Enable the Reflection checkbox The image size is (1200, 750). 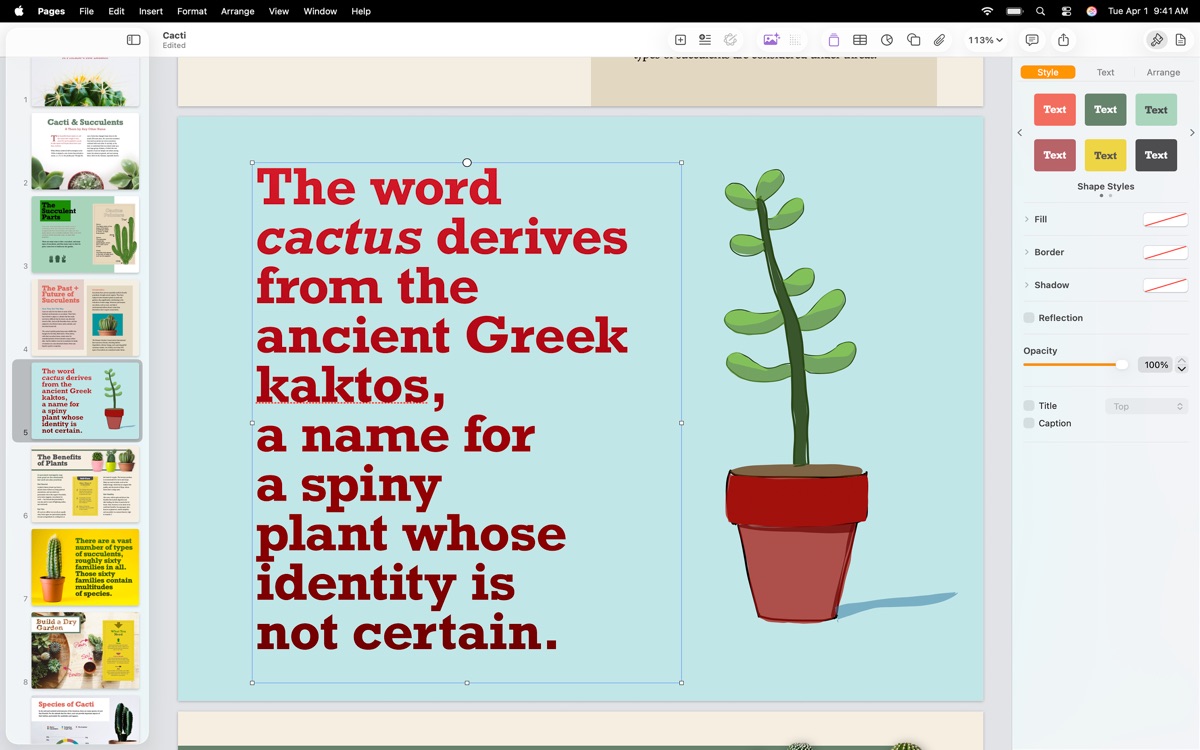[1029, 318]
